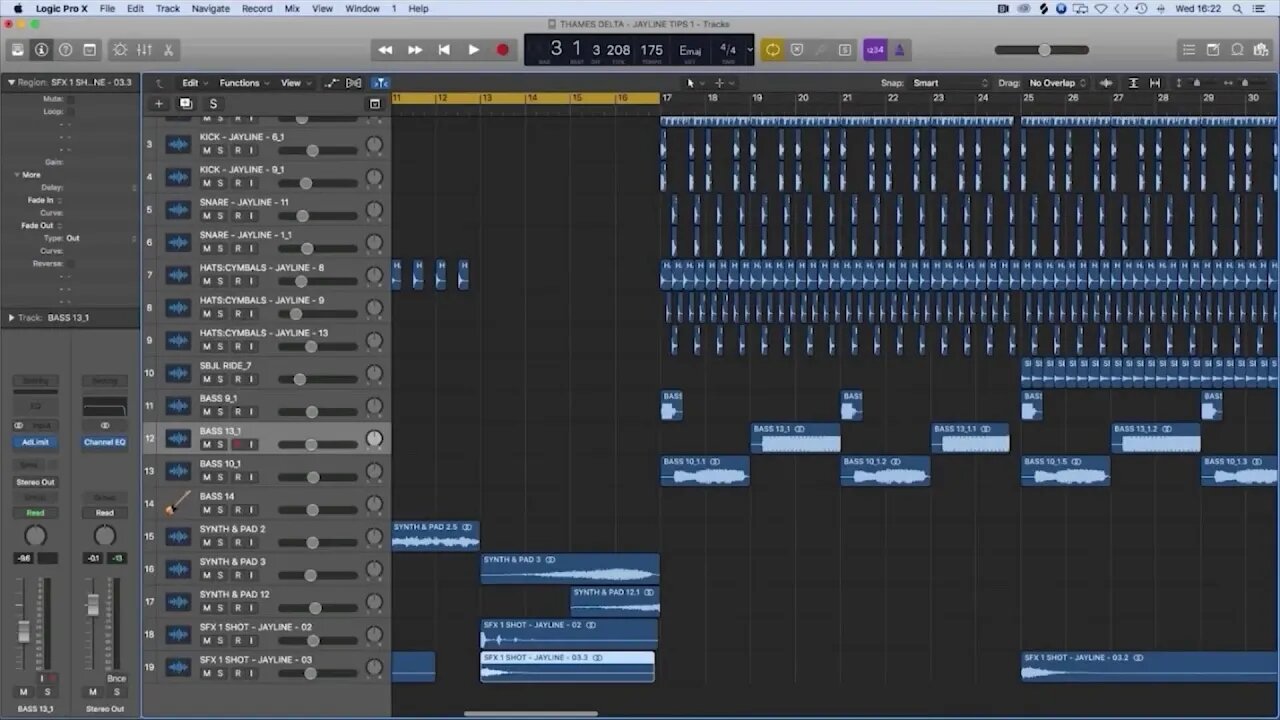
Task: Open Quick Help button
Action: [65, 50]
